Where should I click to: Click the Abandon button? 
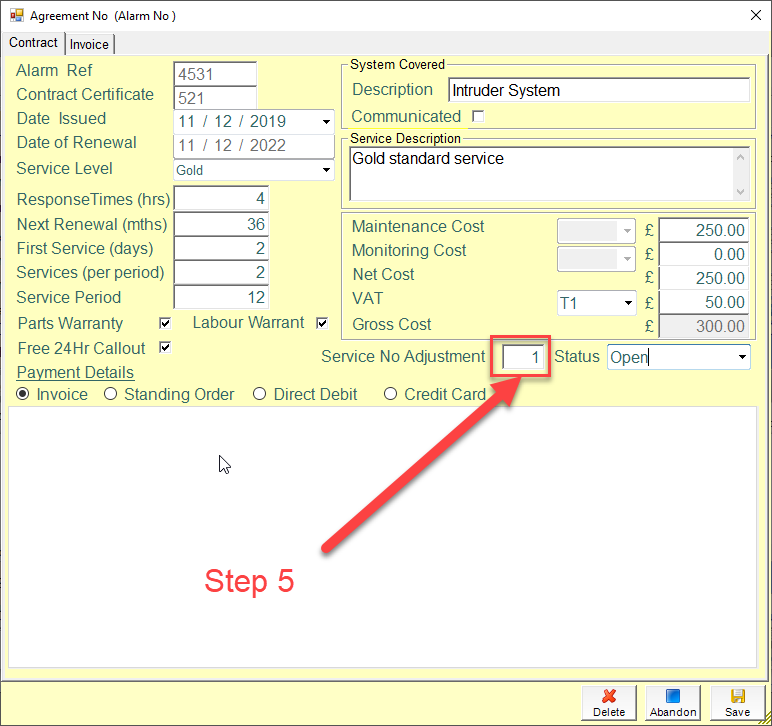coord(673,702)
